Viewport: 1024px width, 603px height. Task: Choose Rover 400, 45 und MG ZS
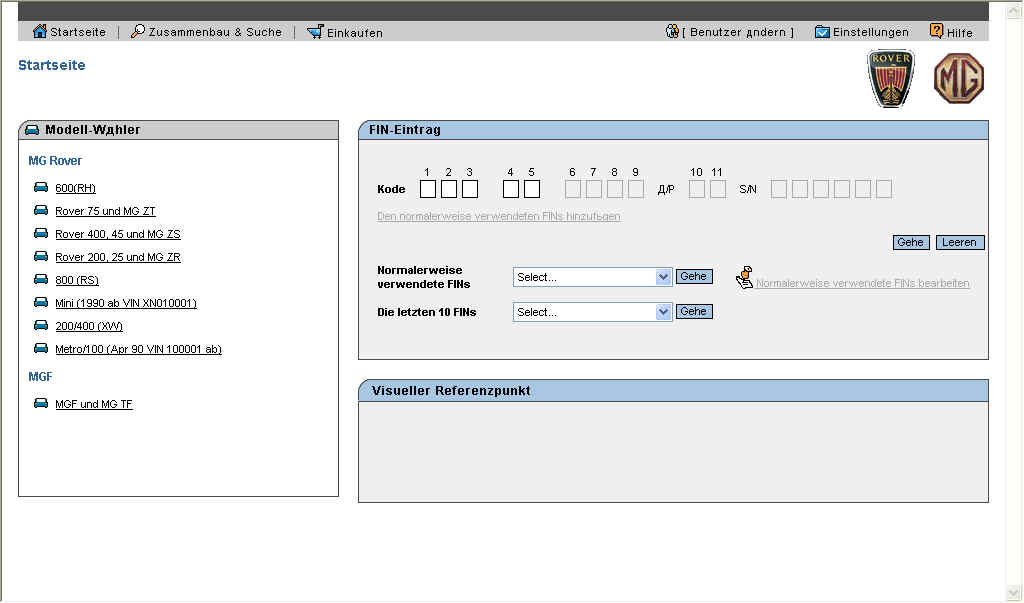tap(118, 234)
